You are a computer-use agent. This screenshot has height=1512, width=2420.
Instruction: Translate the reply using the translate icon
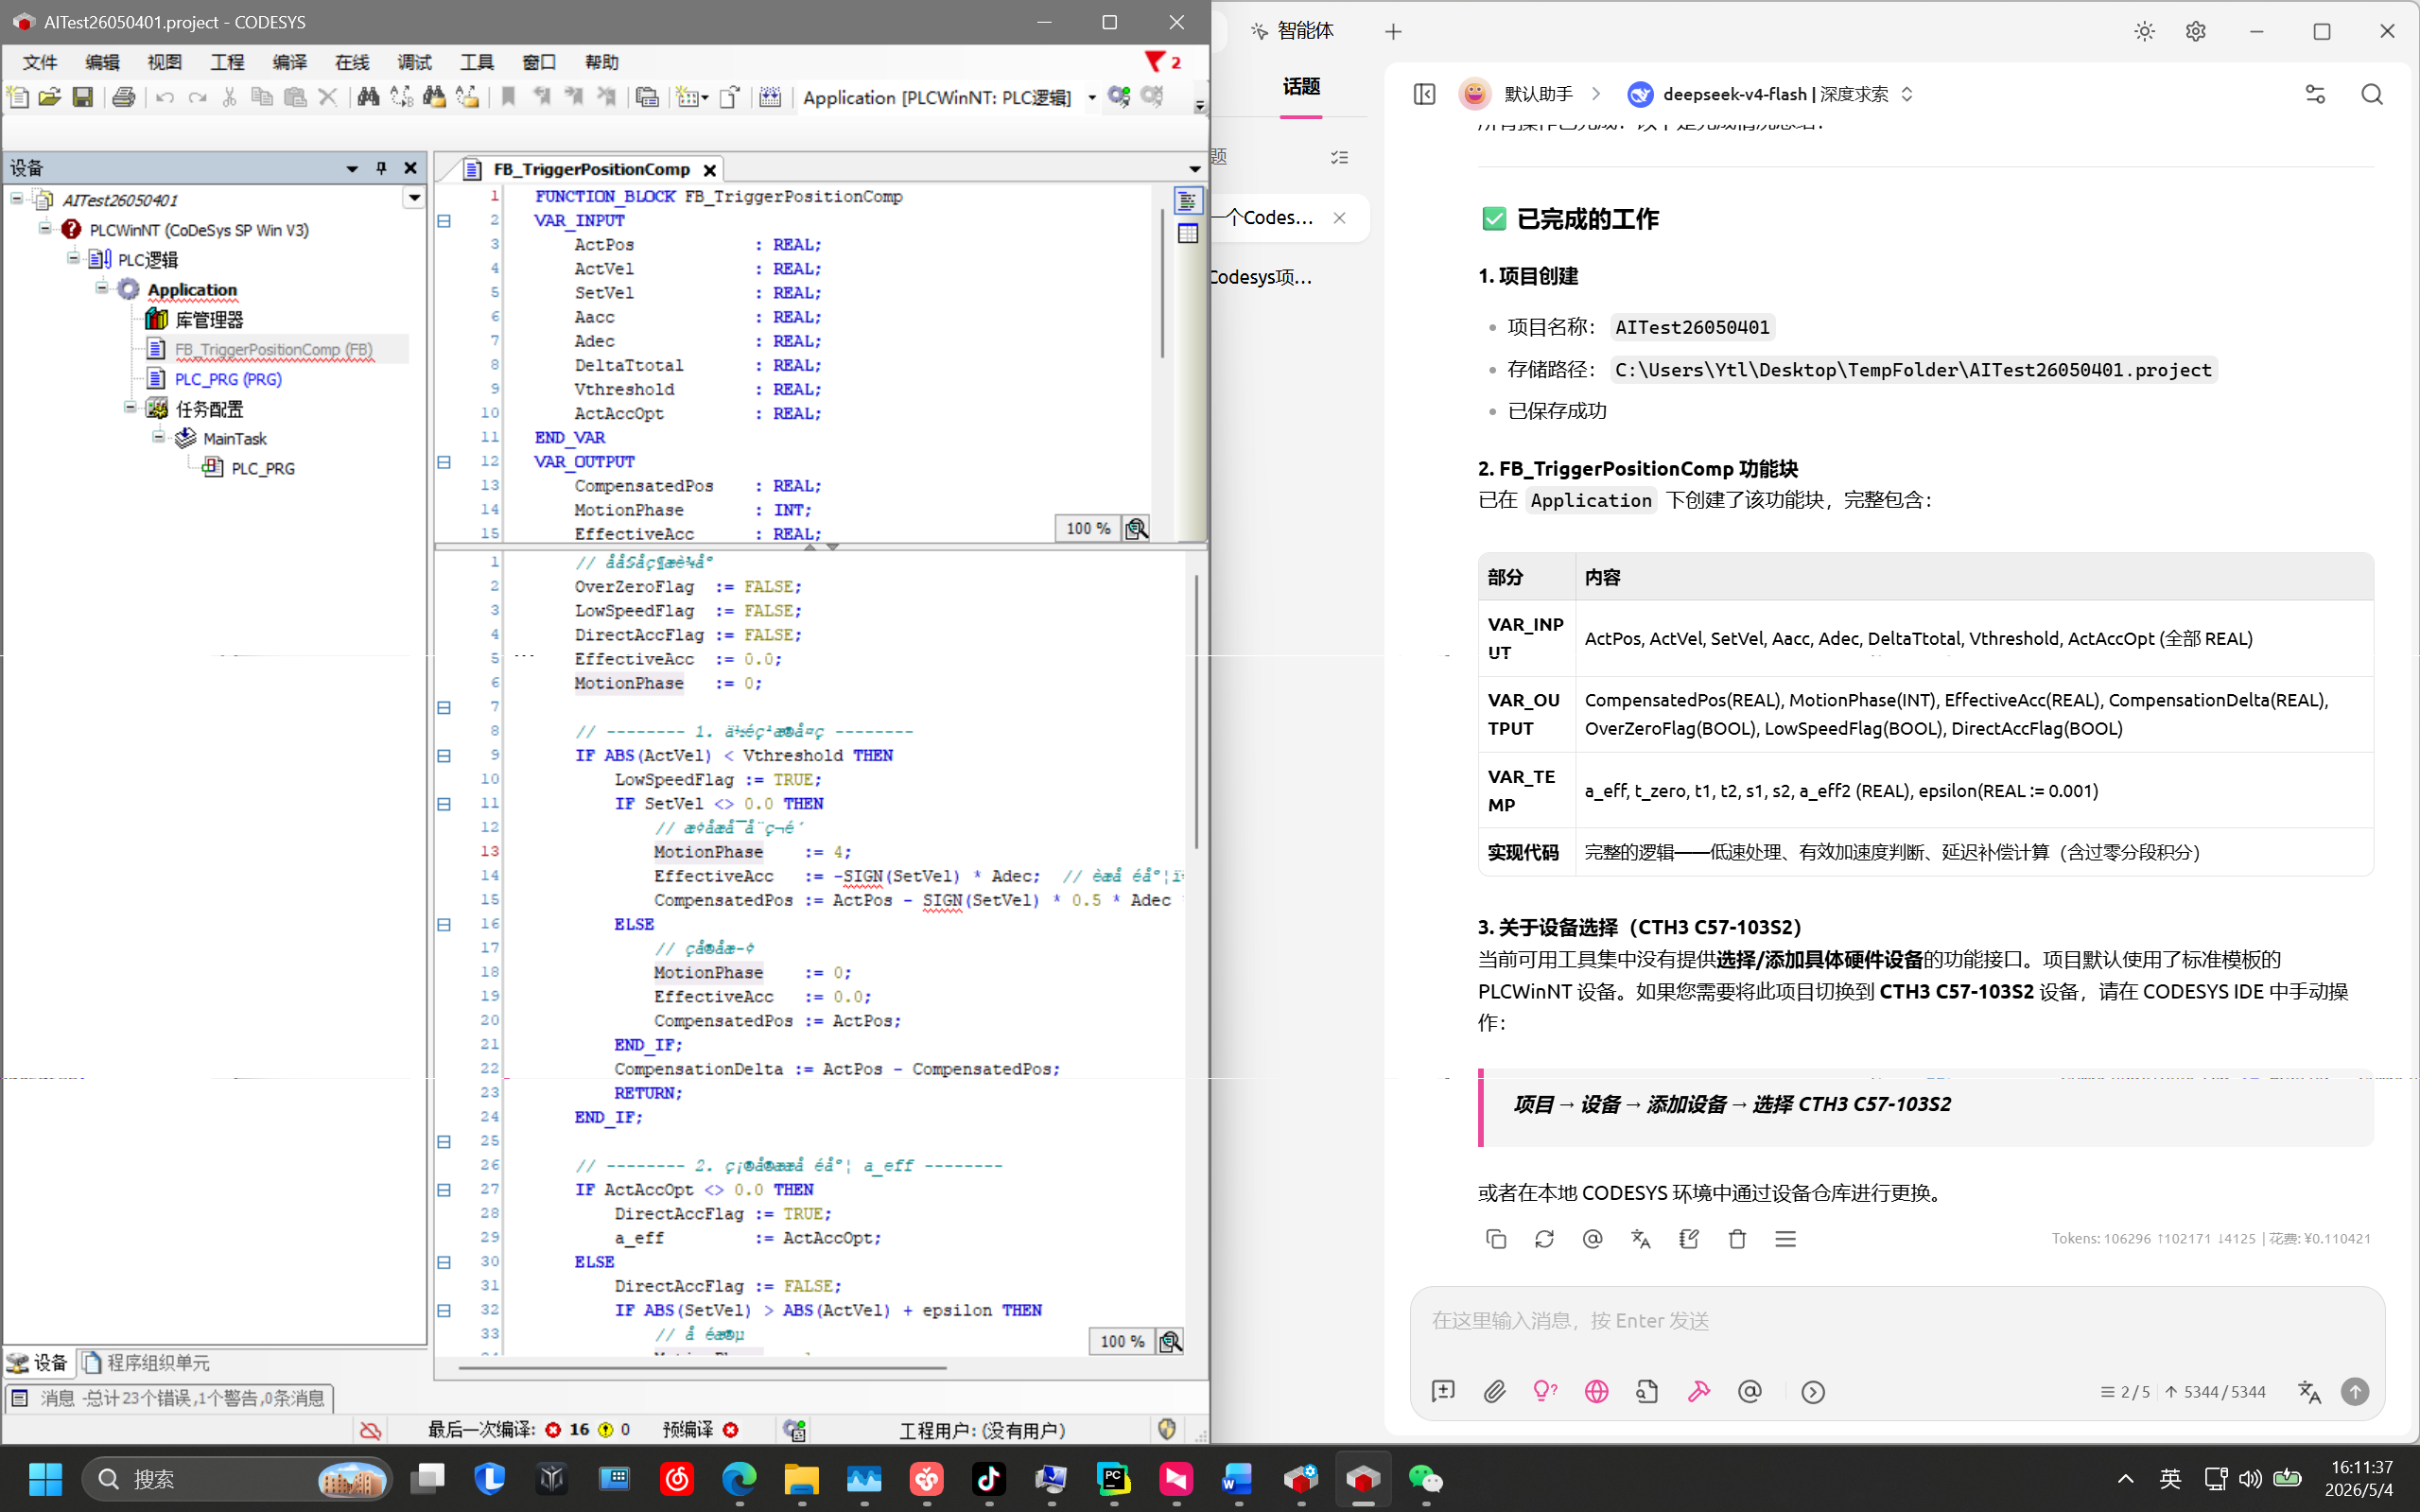tap(1641, 1239)
